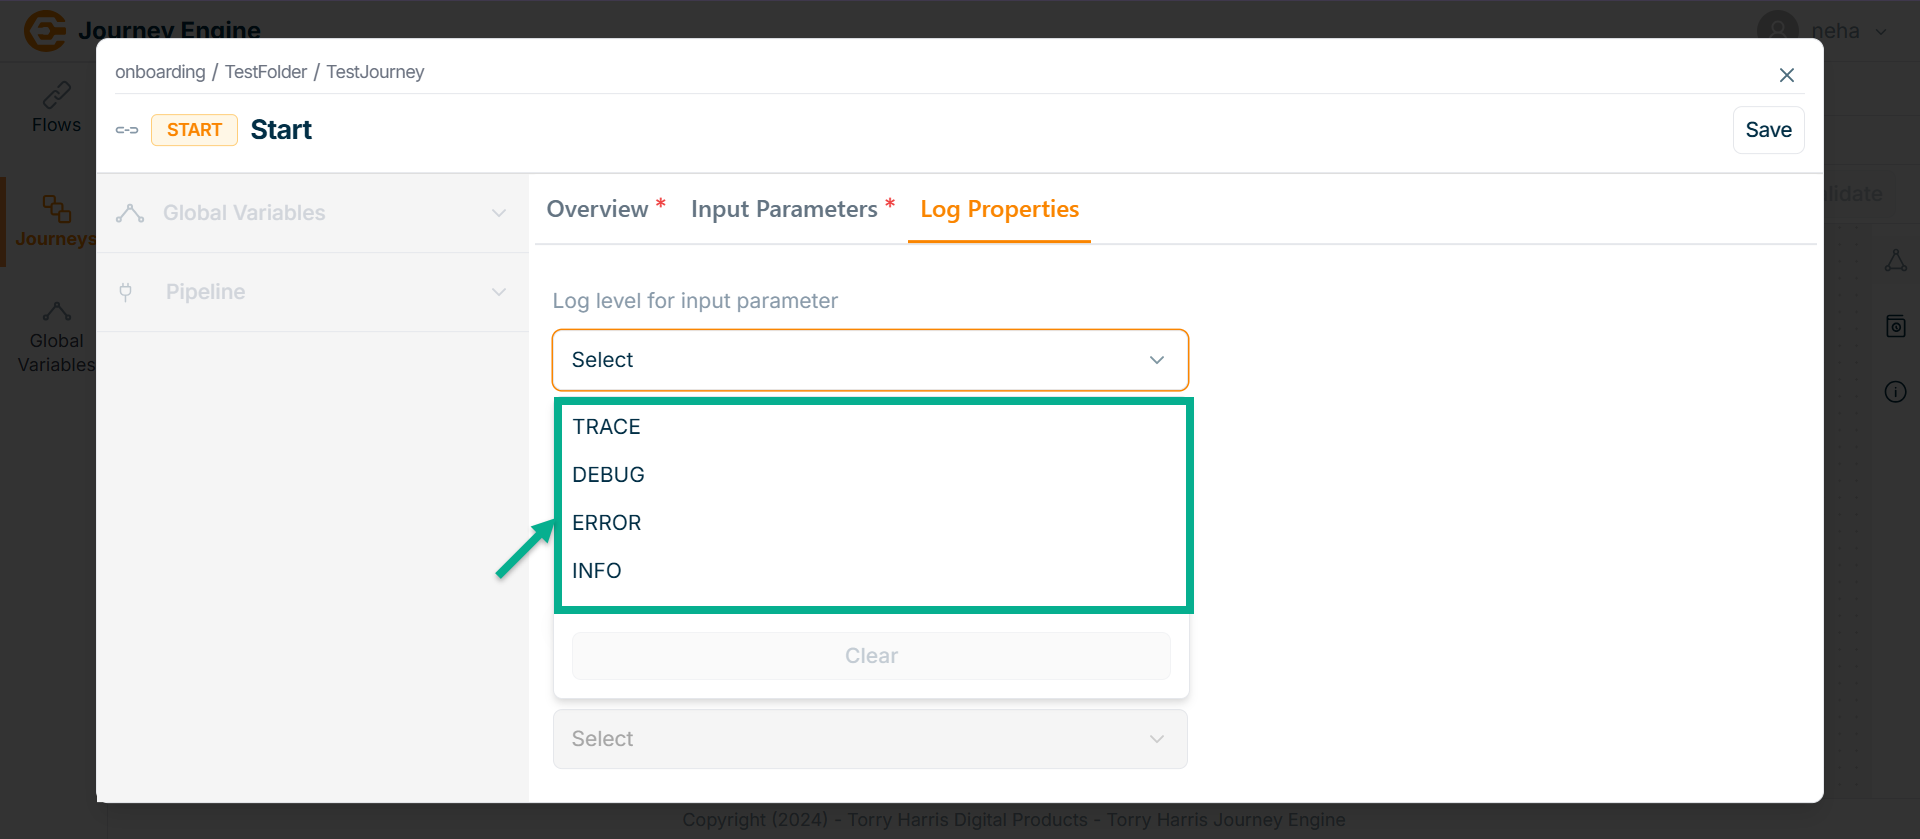The height and width of the screenshot is (839, 1920).
Task: Choose TRACE log level option
Action: 607,427
